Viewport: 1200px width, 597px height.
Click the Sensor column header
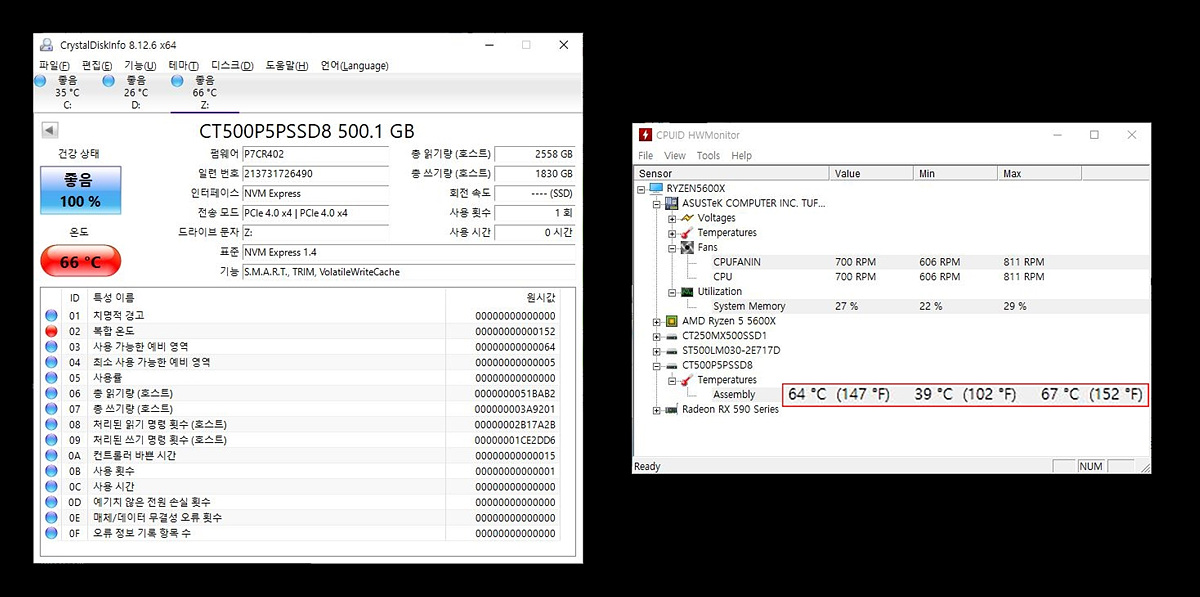(732, 173)
